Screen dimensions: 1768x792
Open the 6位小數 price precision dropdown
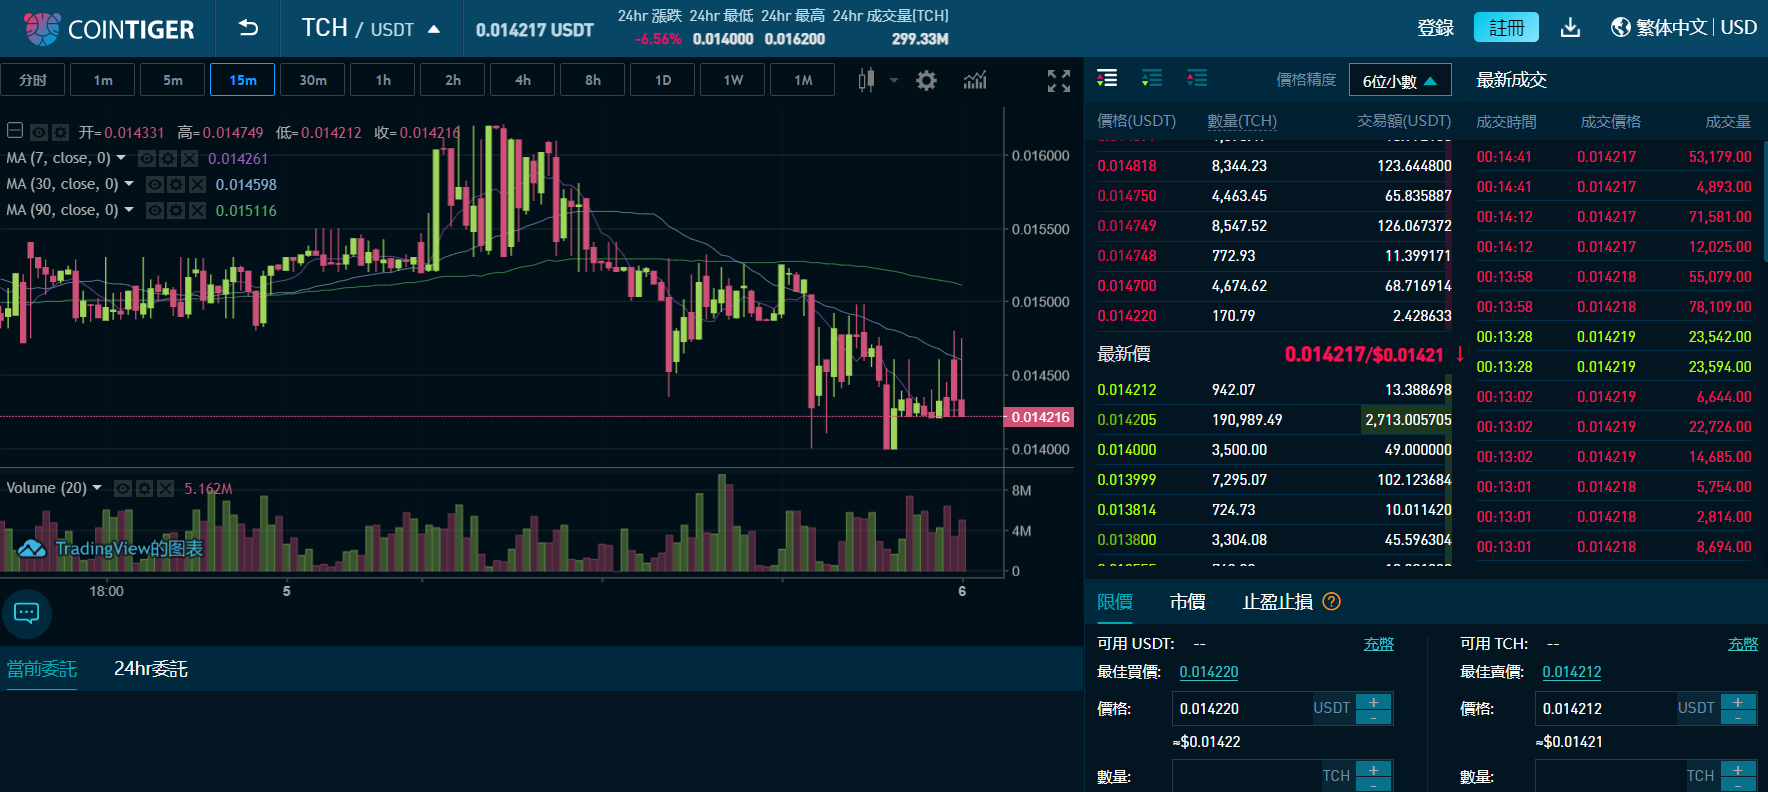pyautogui.click(x=1400, y=80)
